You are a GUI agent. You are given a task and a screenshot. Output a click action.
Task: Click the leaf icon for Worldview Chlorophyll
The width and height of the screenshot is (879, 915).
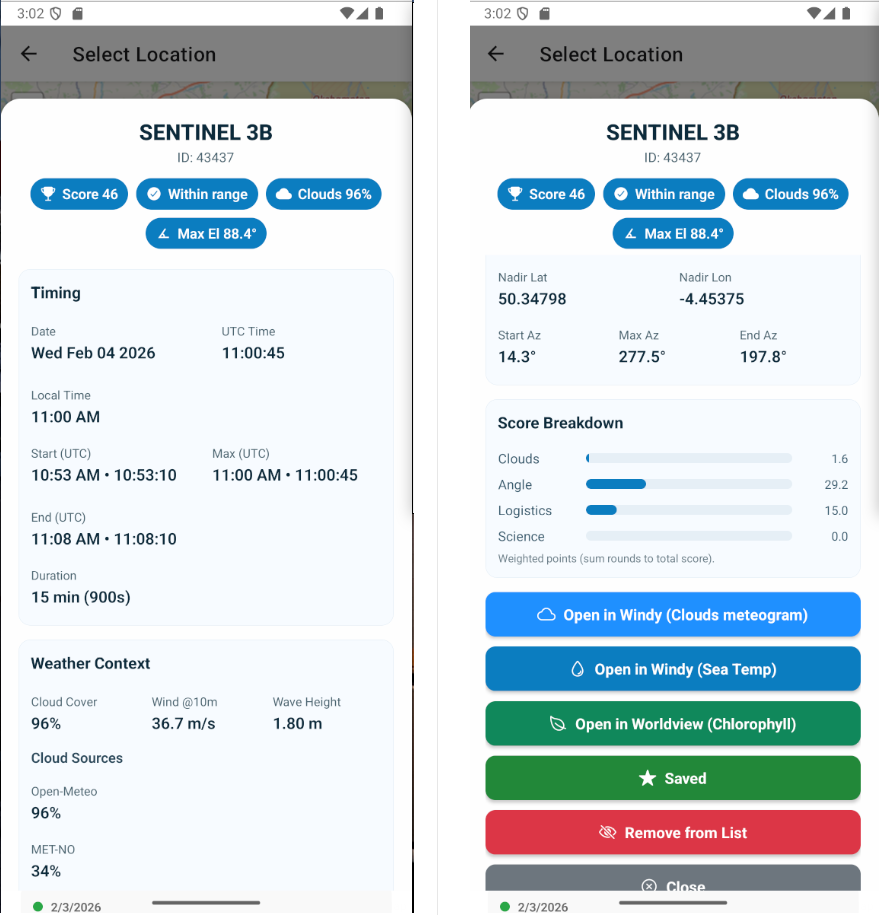(558, 724)
